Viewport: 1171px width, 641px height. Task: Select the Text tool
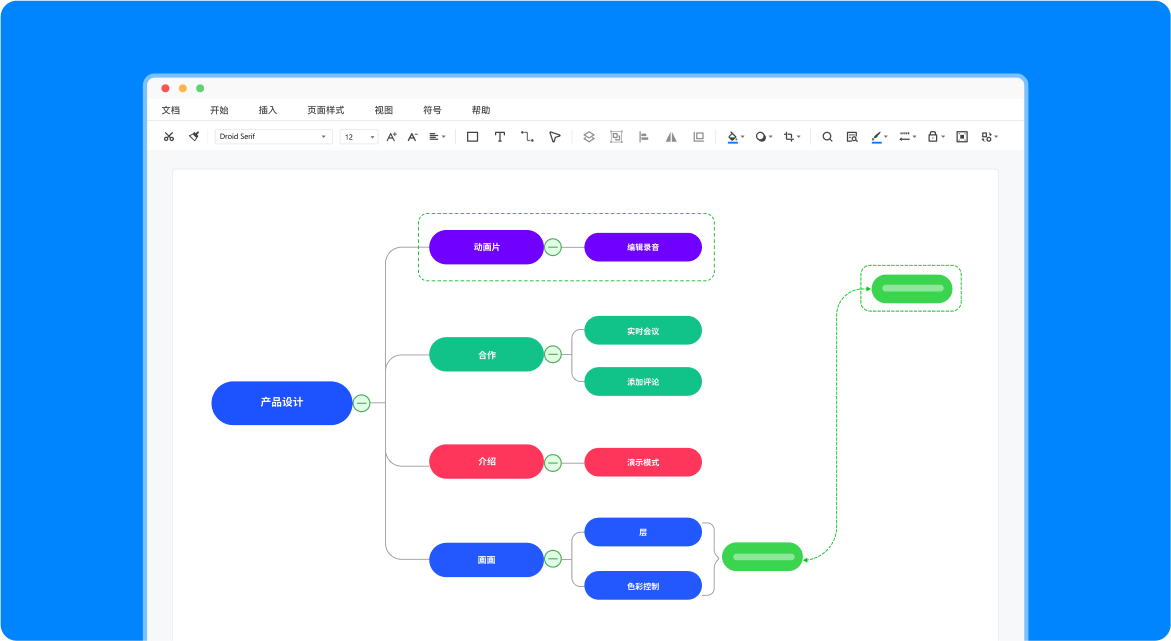[500, 137]
